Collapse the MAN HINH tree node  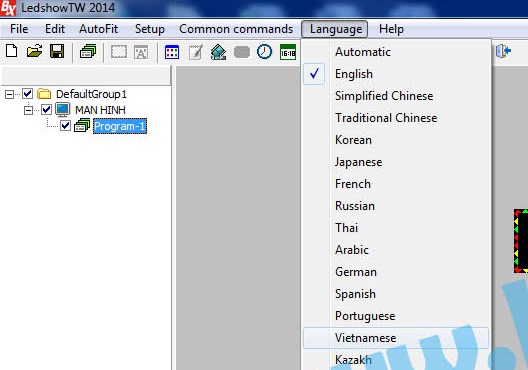pyautogui.click(x=29, y=110)
